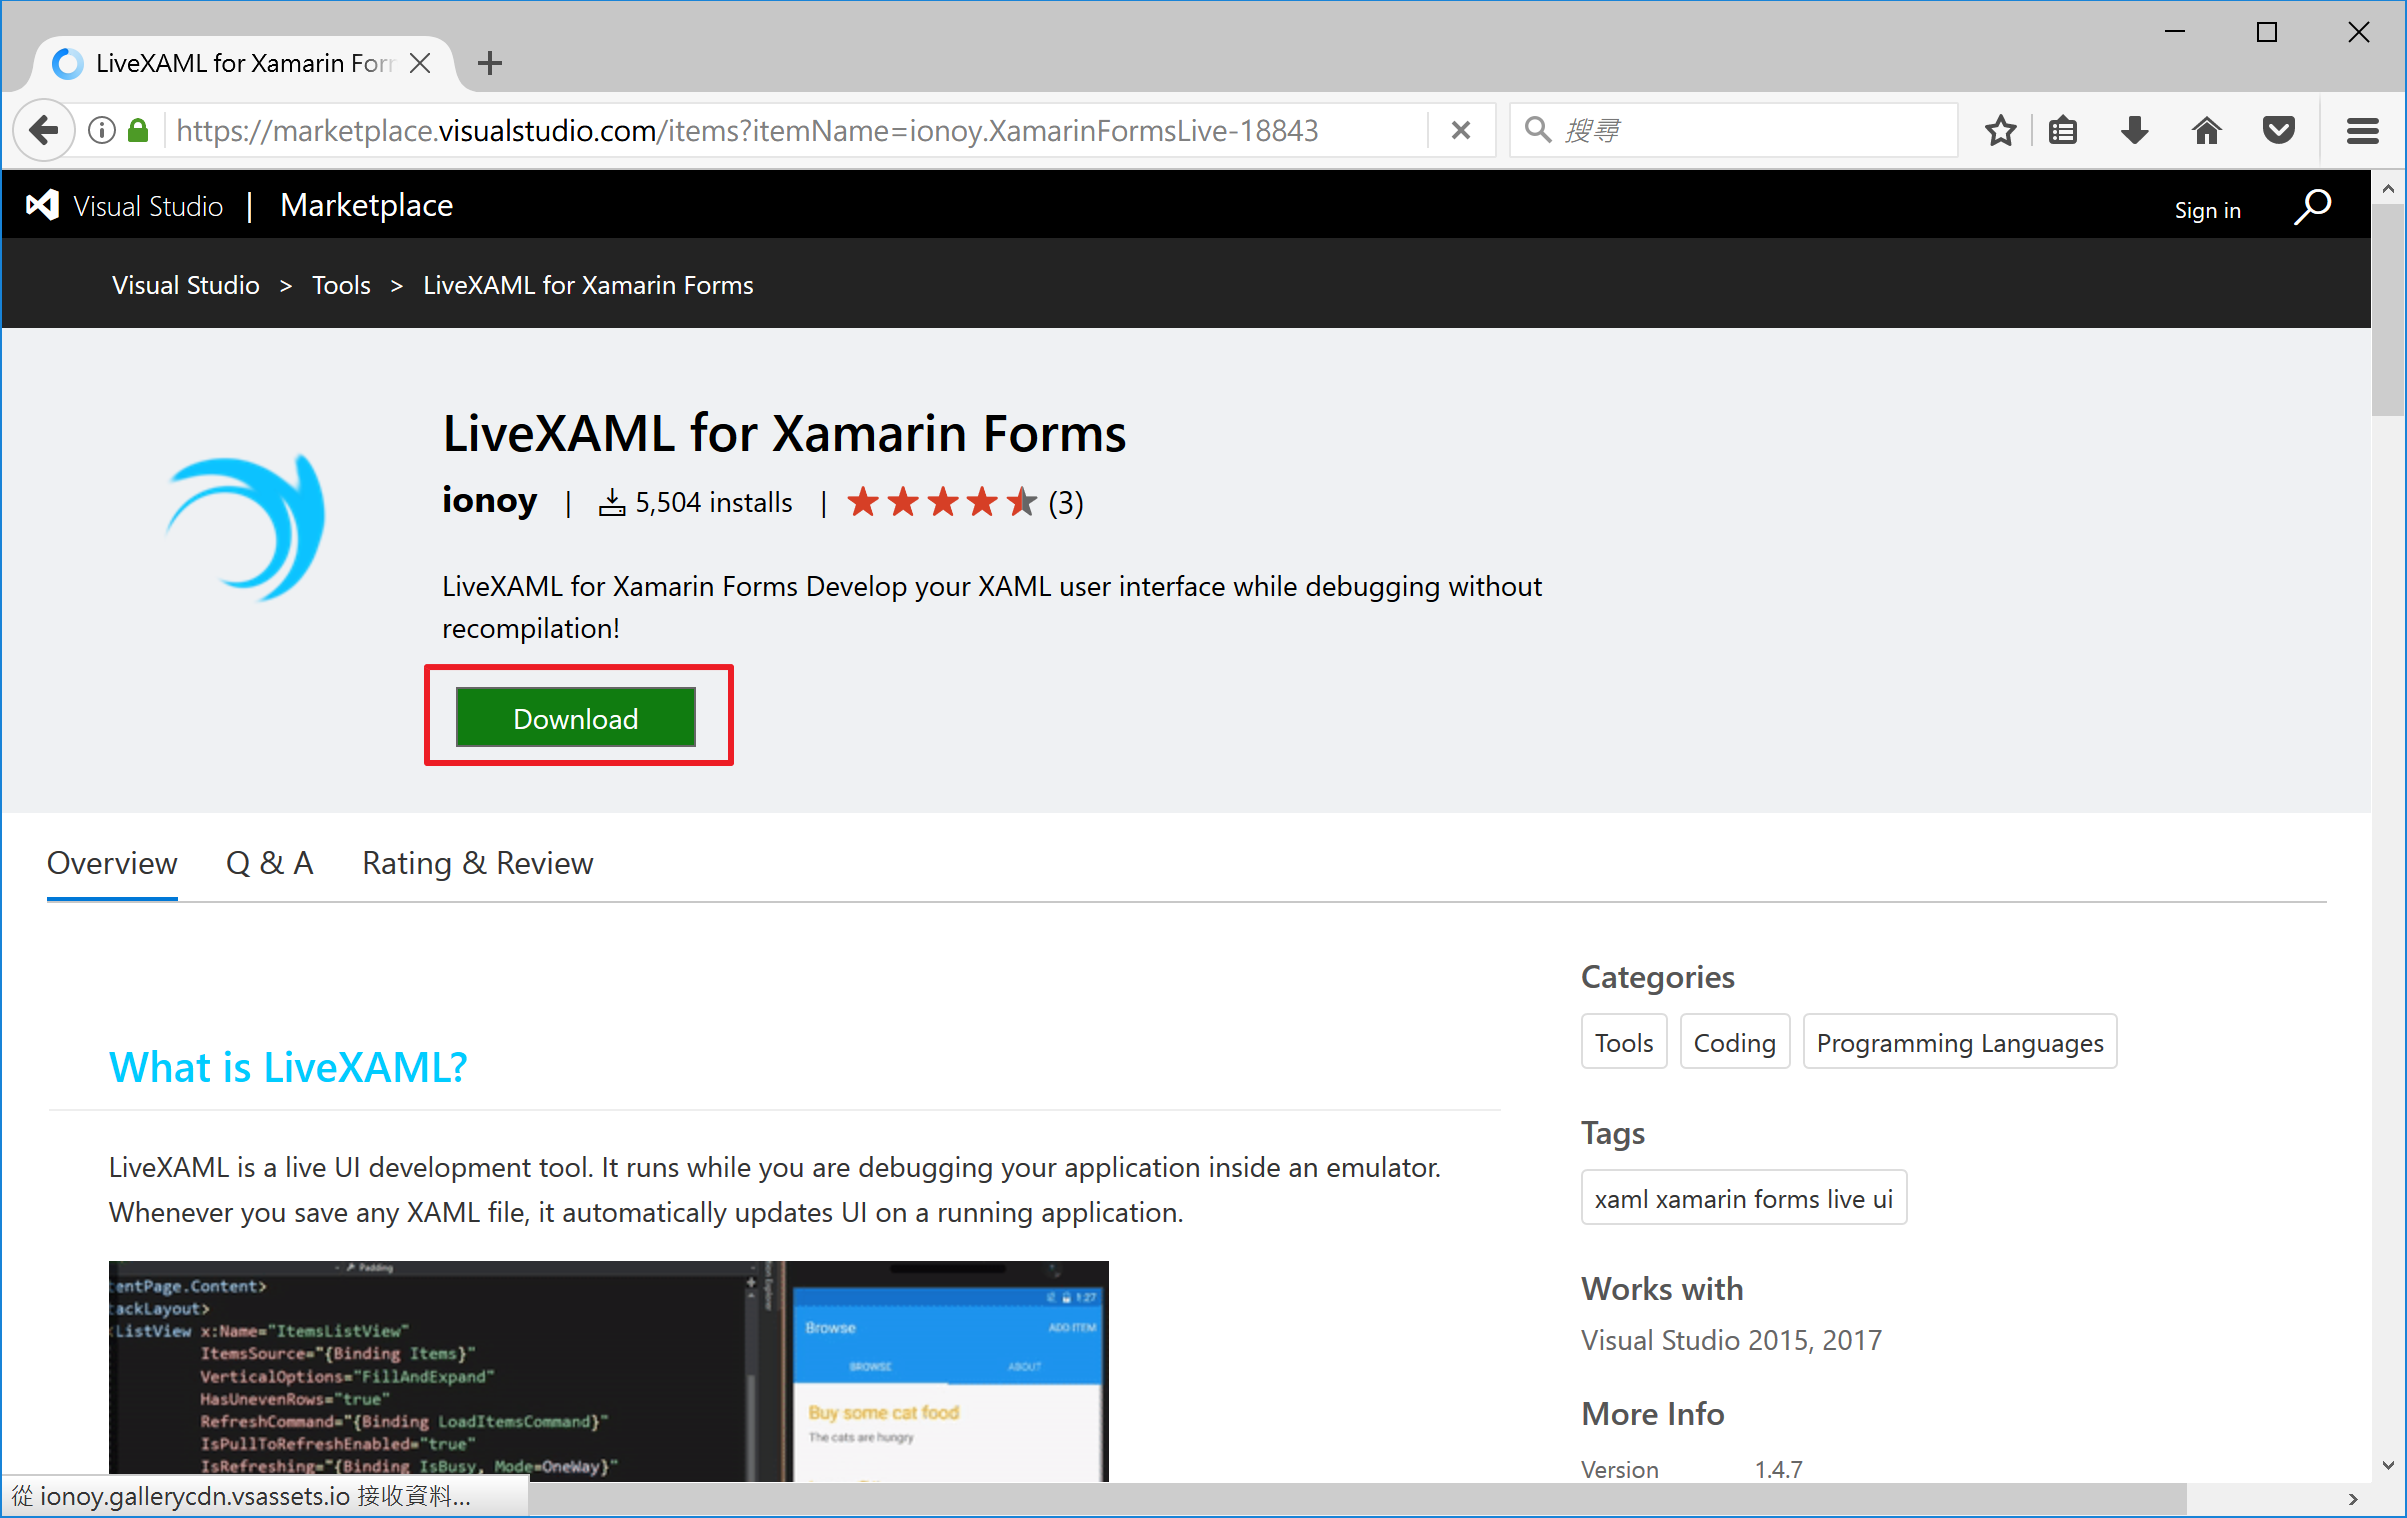Switch to the Overview tab

pyautogui.click(x=112, y=863)
